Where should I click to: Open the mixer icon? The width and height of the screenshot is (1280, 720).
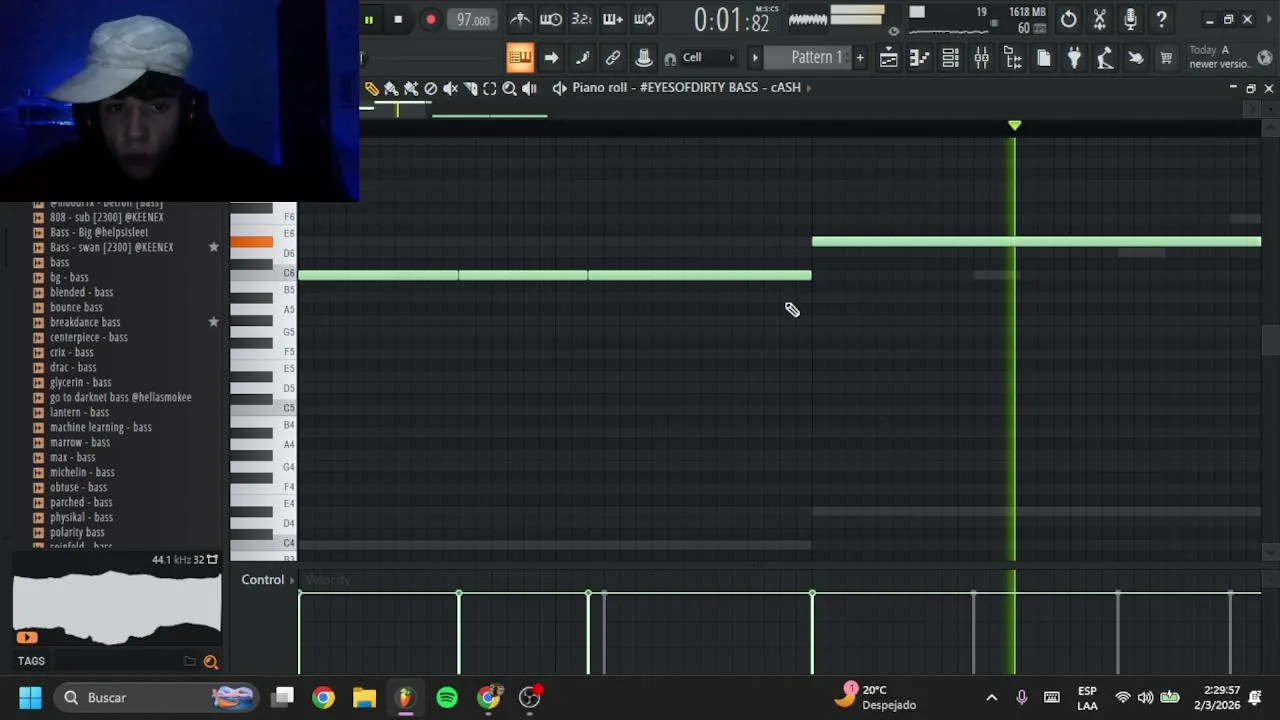(981, 58)
